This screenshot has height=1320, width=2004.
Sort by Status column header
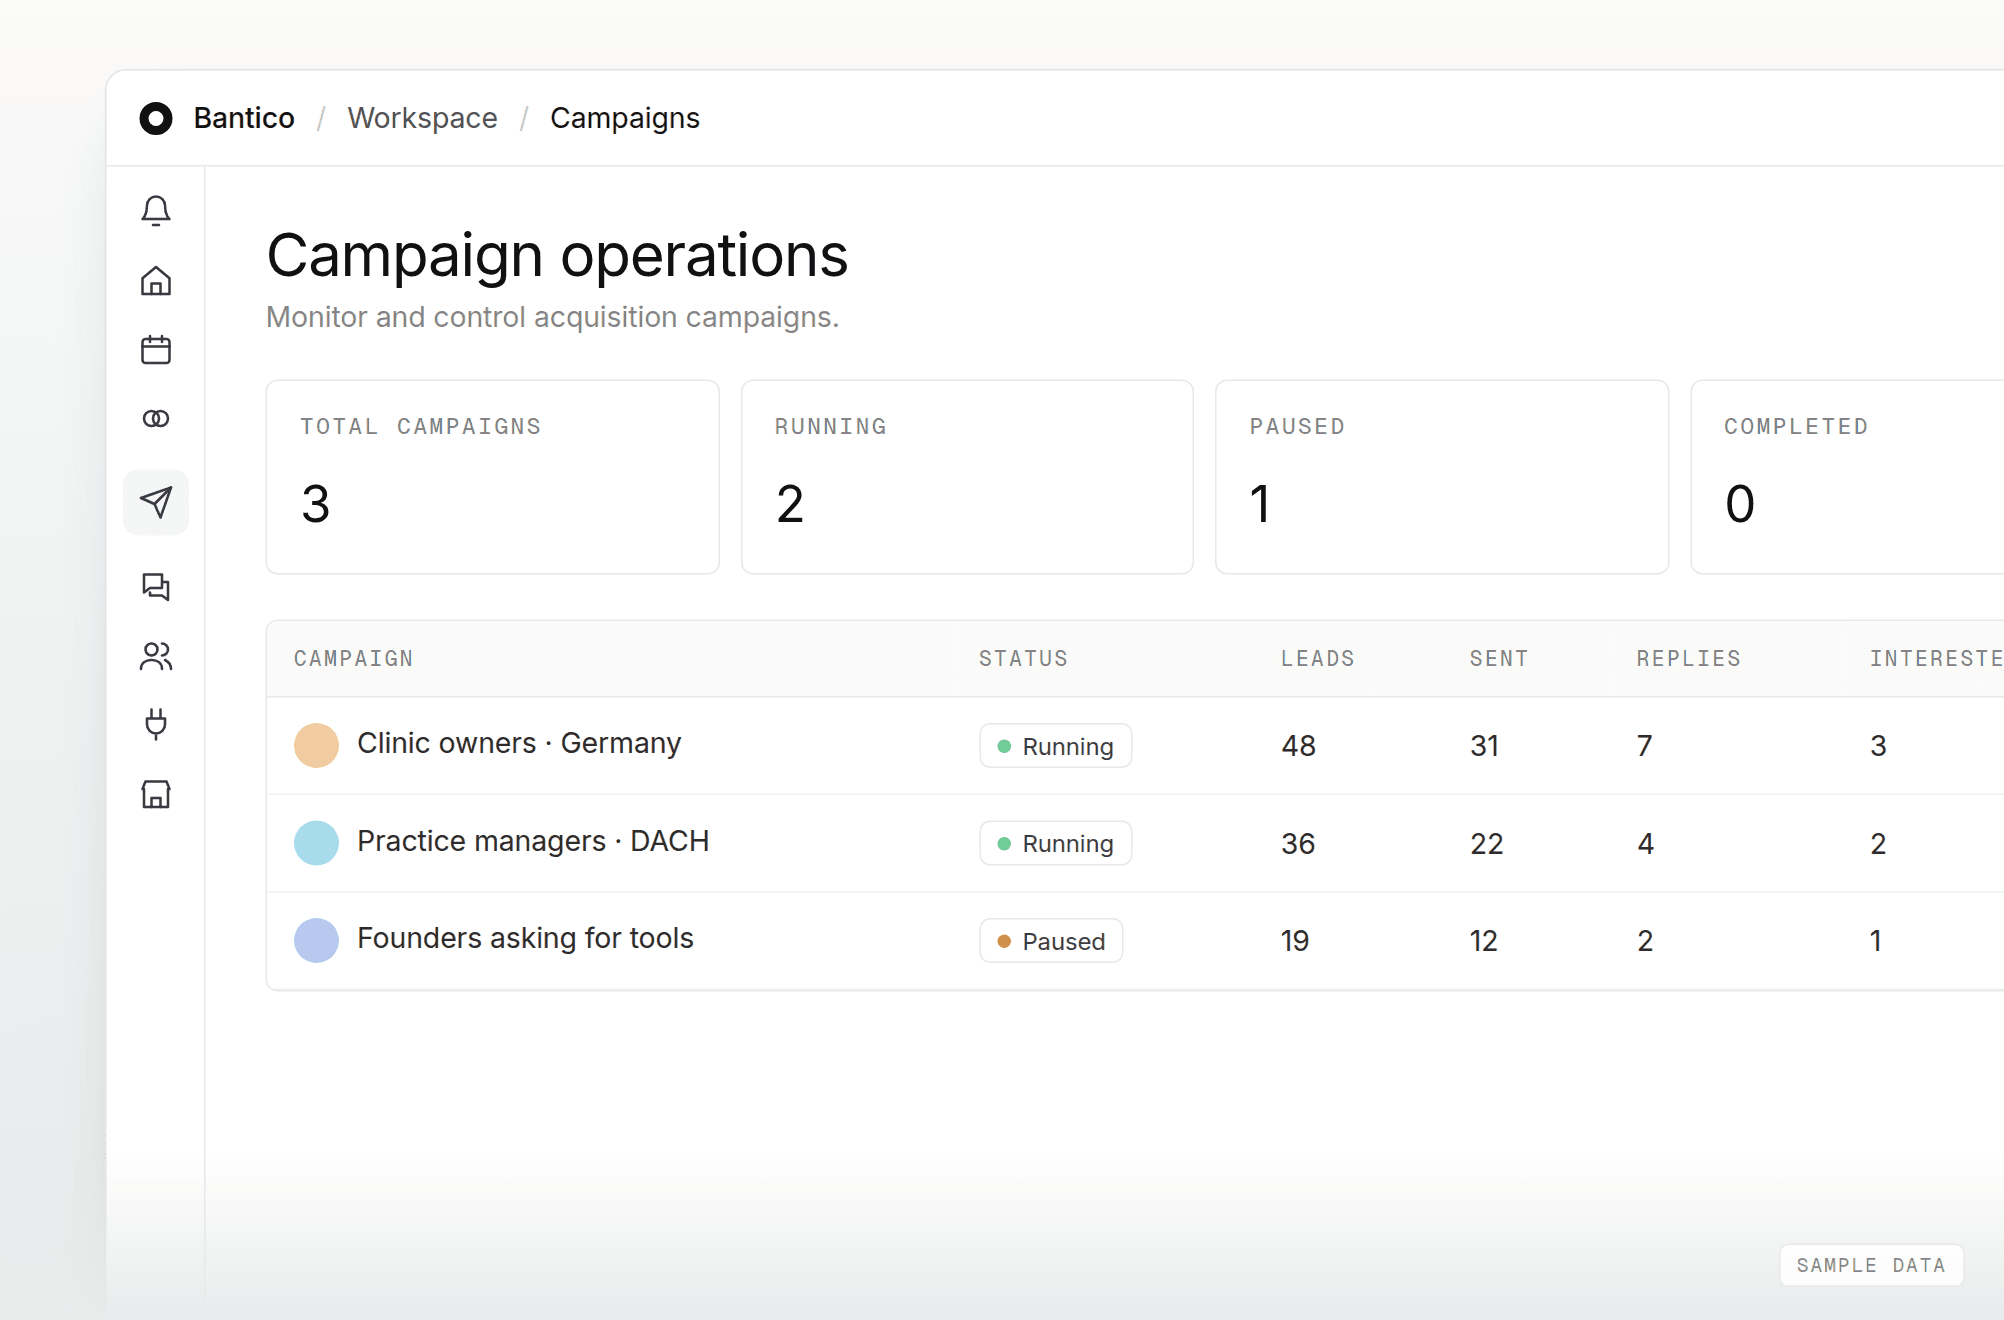(x=1024, y=659)
